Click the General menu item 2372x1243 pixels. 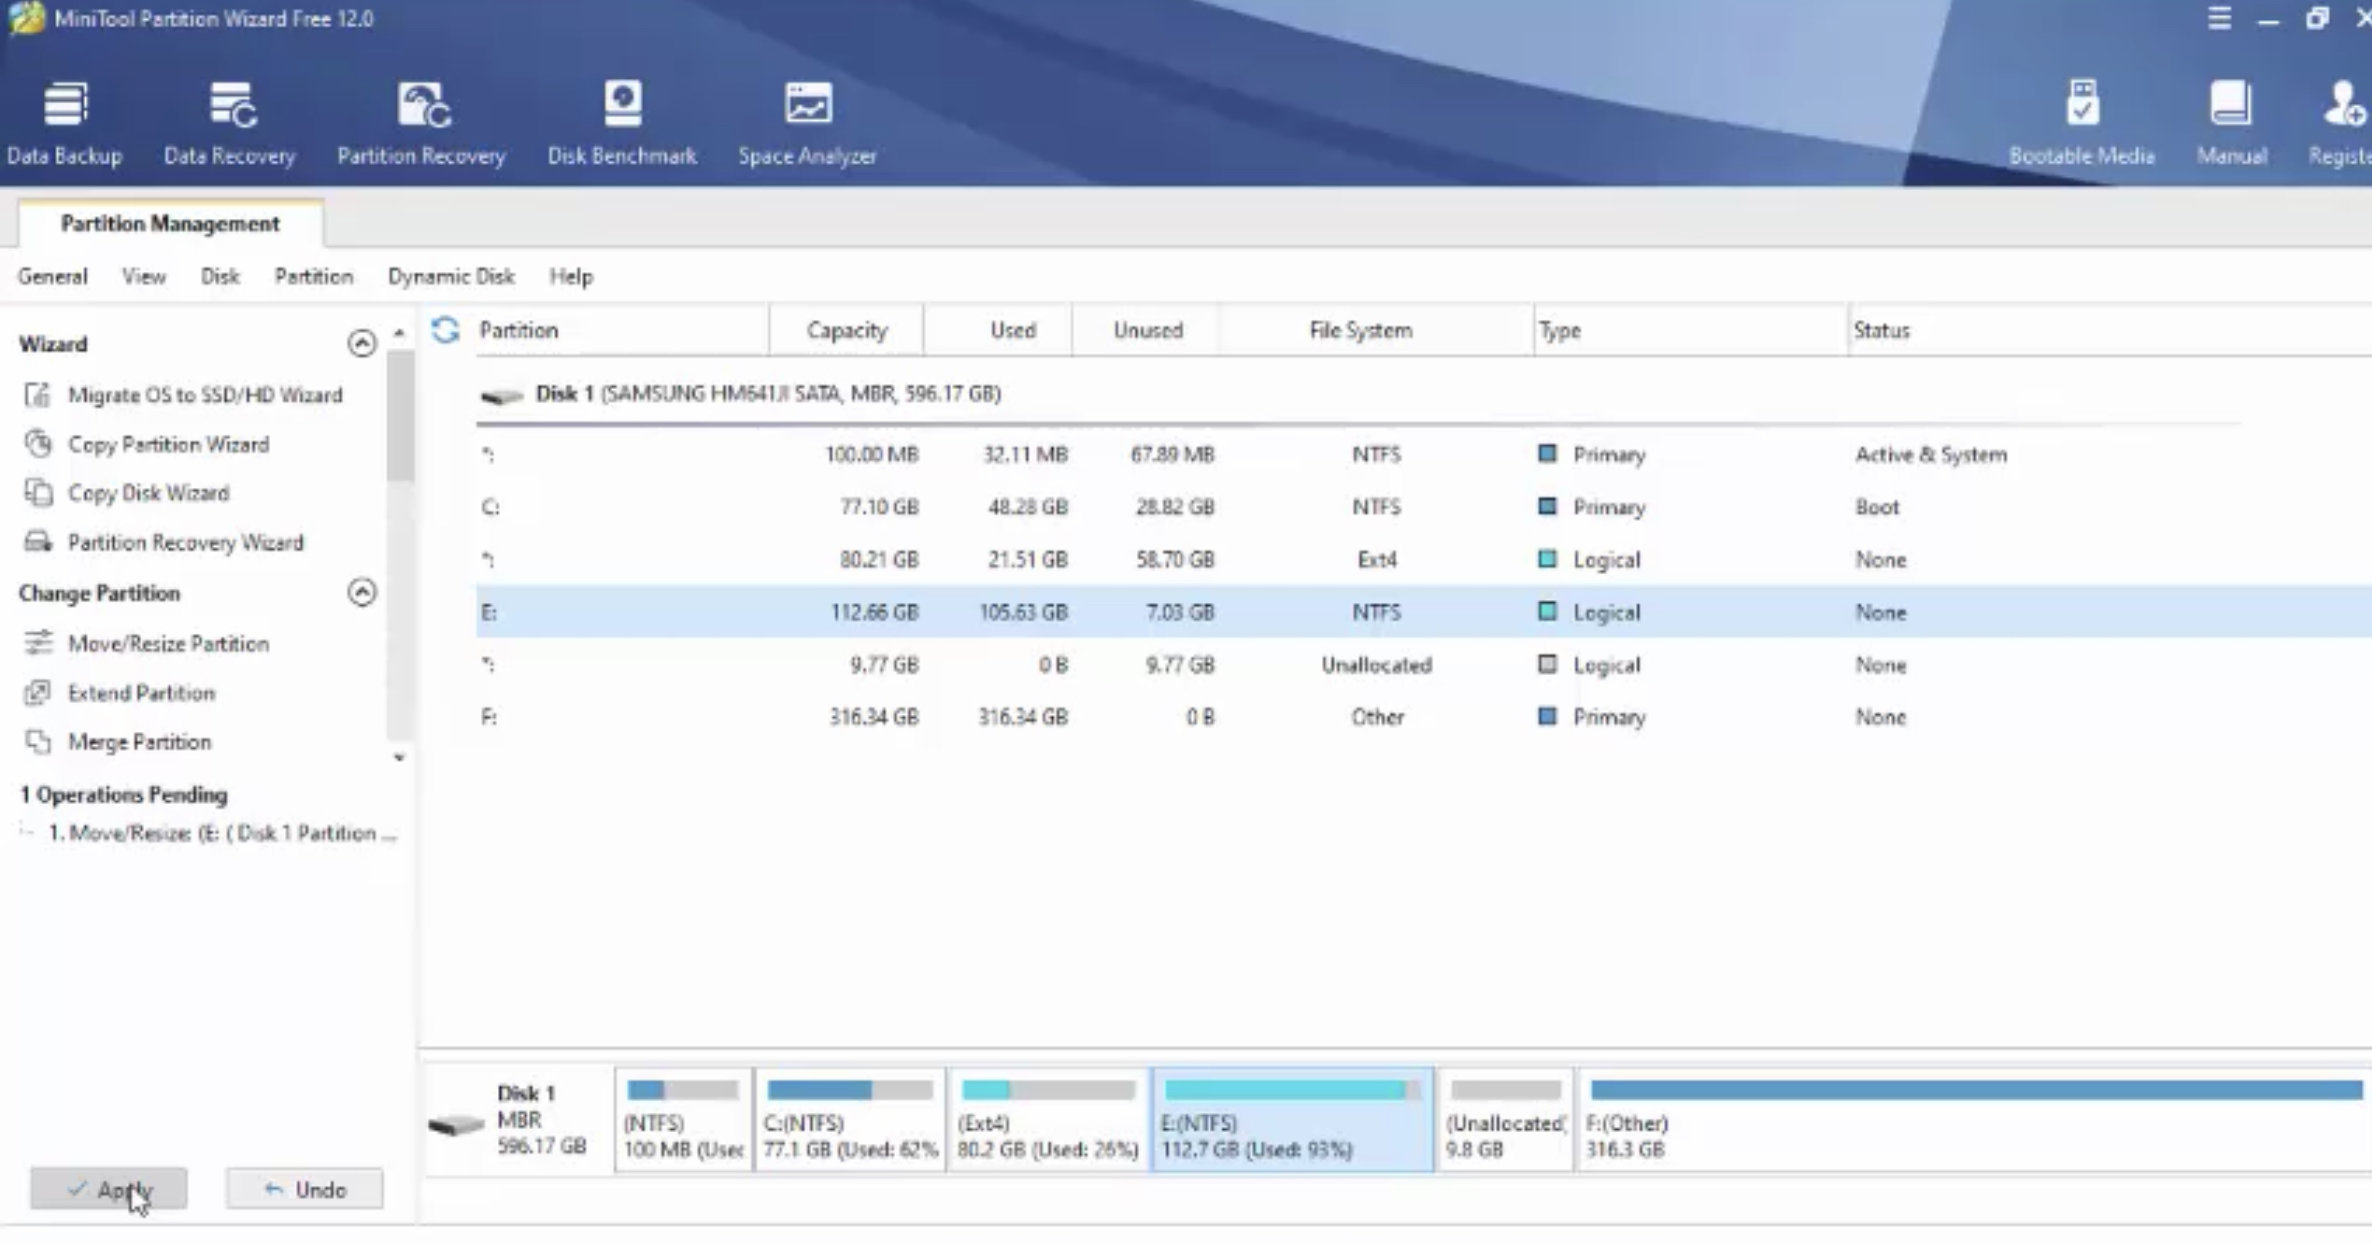pyautogui.click(x=52, y=276)
